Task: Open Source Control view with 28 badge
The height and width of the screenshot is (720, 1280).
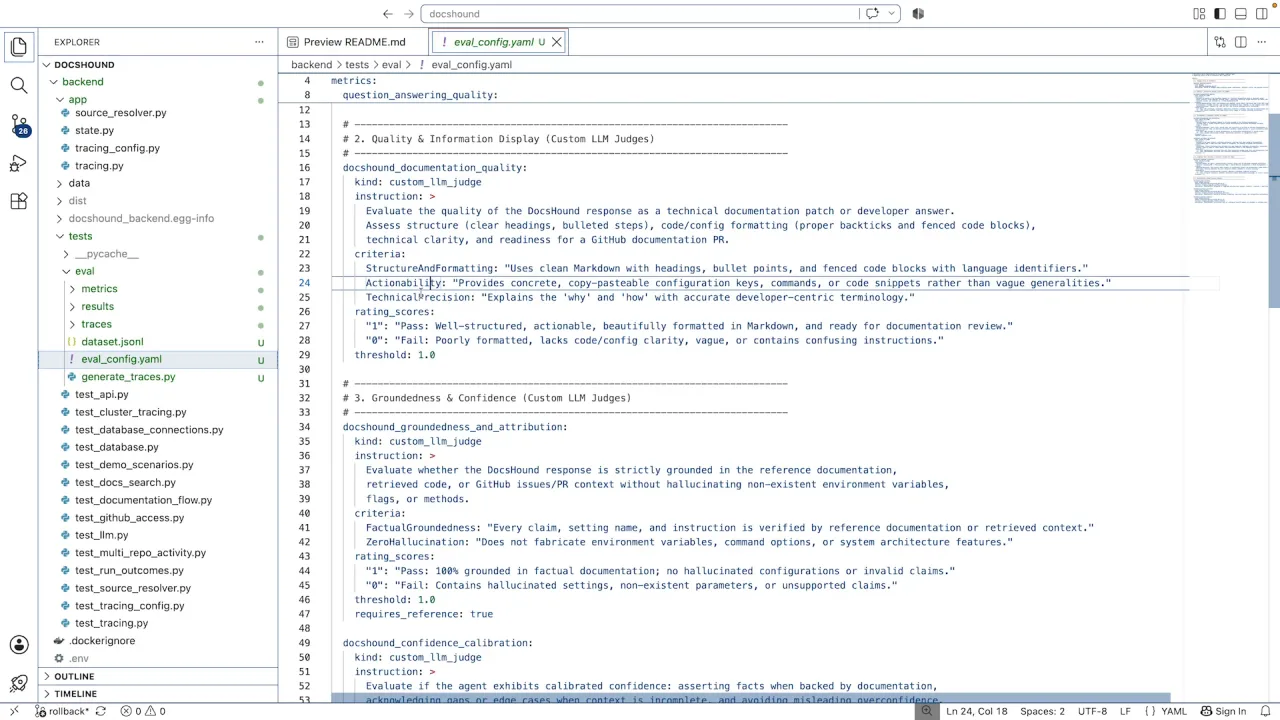Action: (x=19, y=125)
